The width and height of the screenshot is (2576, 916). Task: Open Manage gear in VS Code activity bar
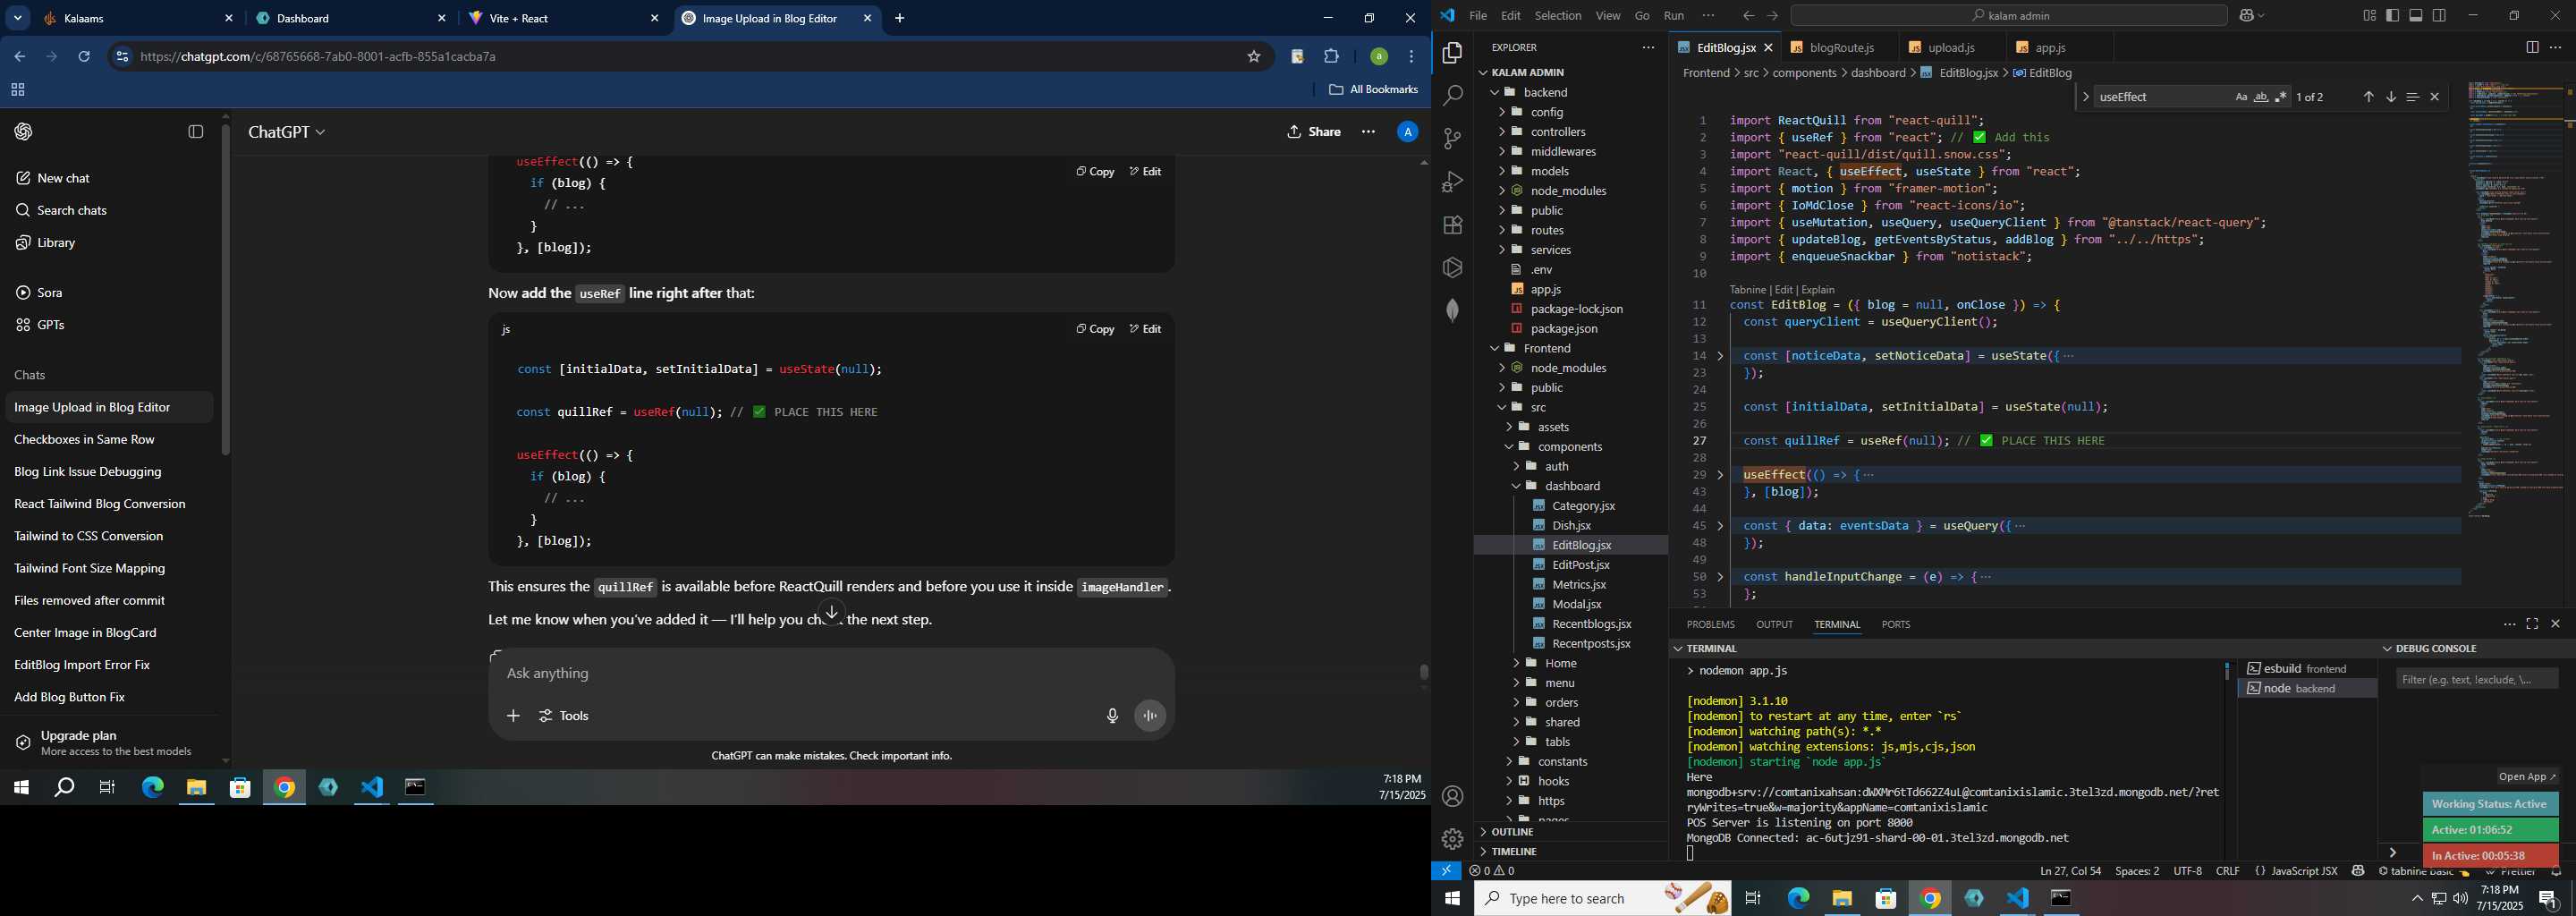coord(1452,839)
